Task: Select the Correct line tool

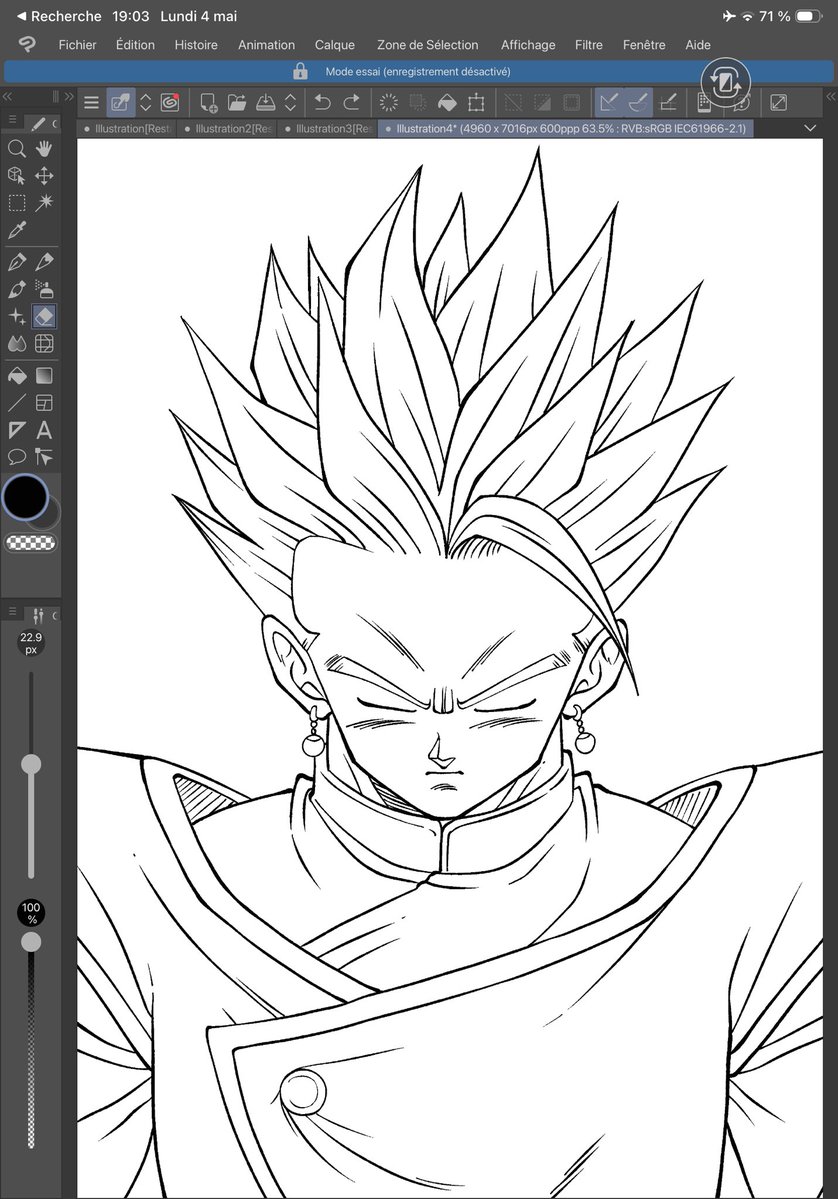Action: [44, 457]
